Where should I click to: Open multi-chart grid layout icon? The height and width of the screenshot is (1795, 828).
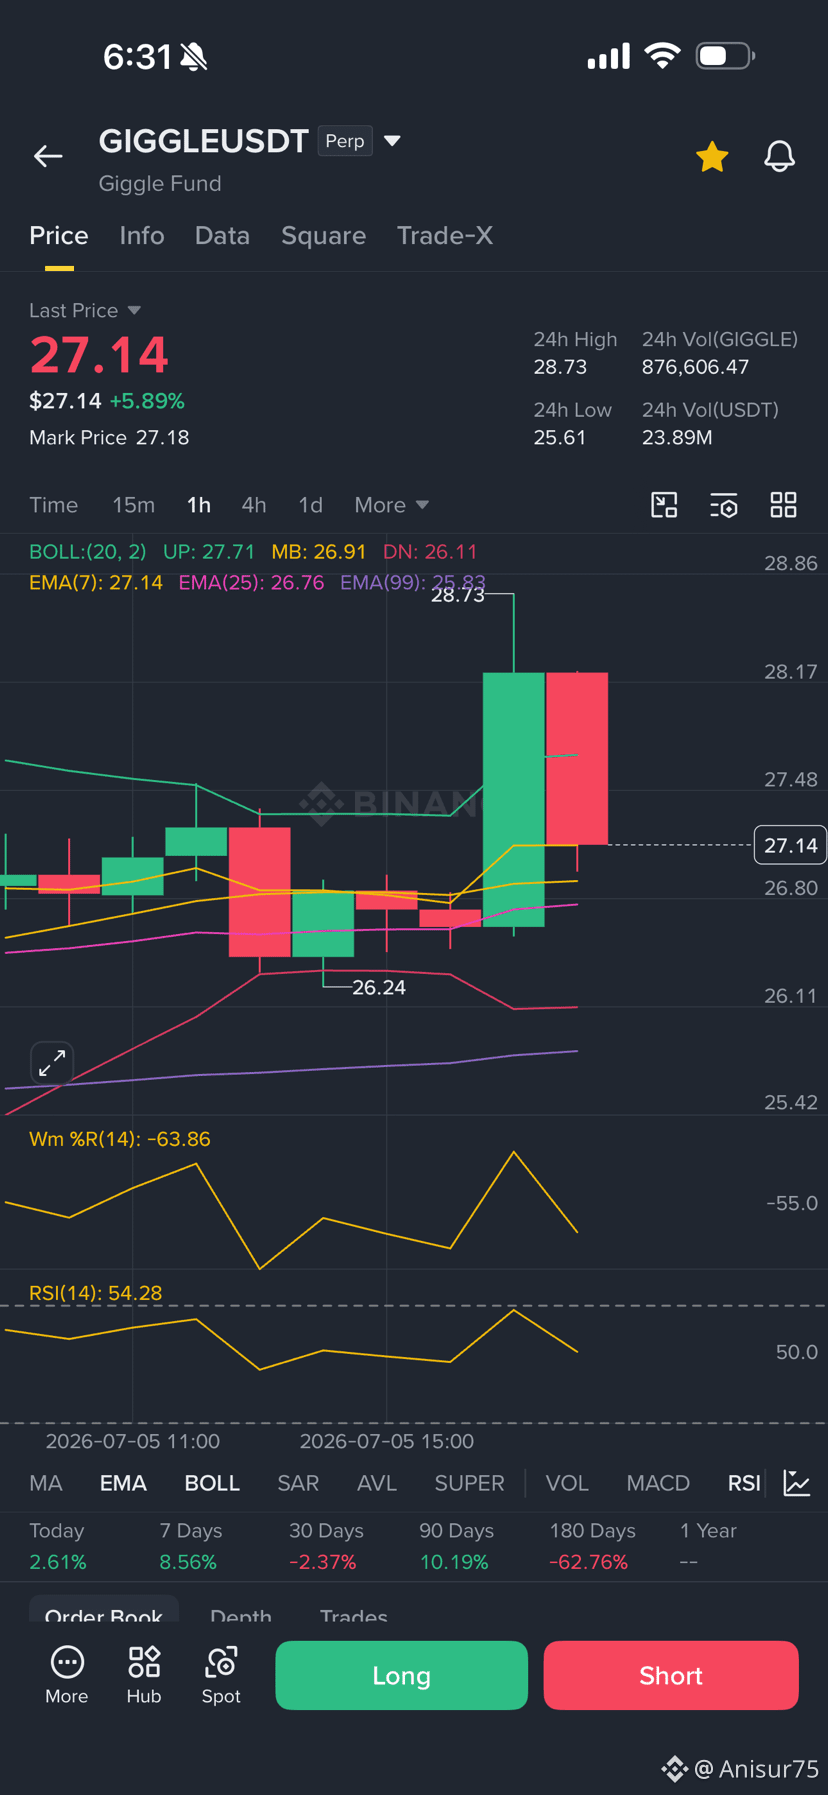click(x=784, y=505)
